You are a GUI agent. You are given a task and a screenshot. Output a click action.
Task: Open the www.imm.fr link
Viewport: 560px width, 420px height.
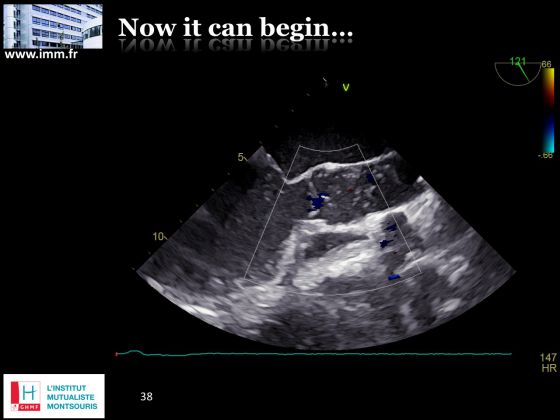click(x=41, y=55)
